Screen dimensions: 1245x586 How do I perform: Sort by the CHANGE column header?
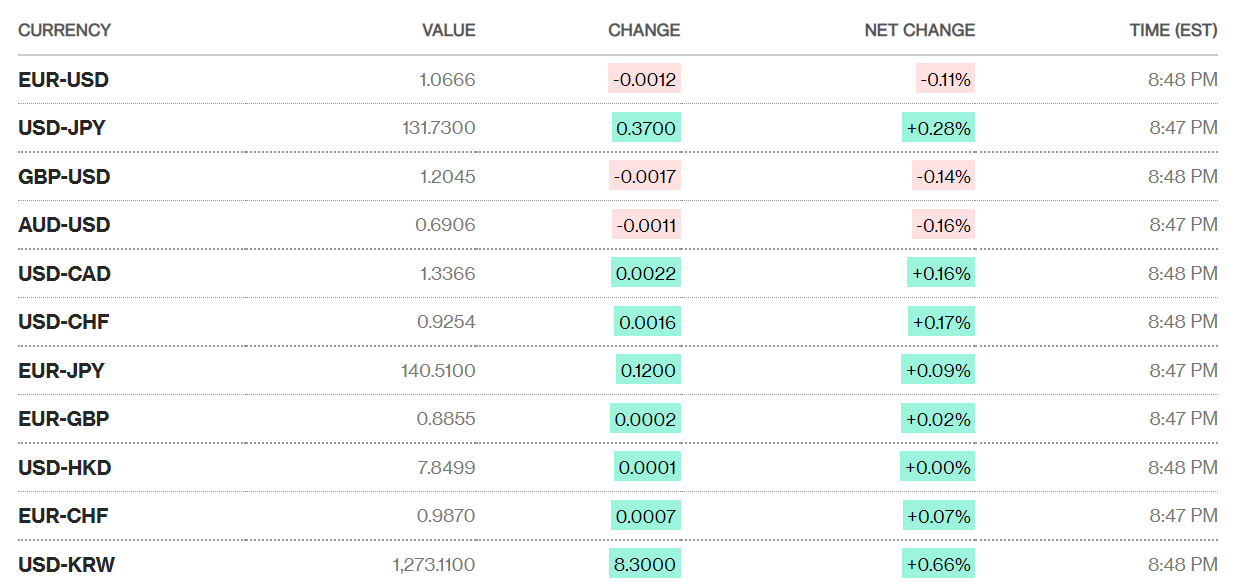(644, 30)
